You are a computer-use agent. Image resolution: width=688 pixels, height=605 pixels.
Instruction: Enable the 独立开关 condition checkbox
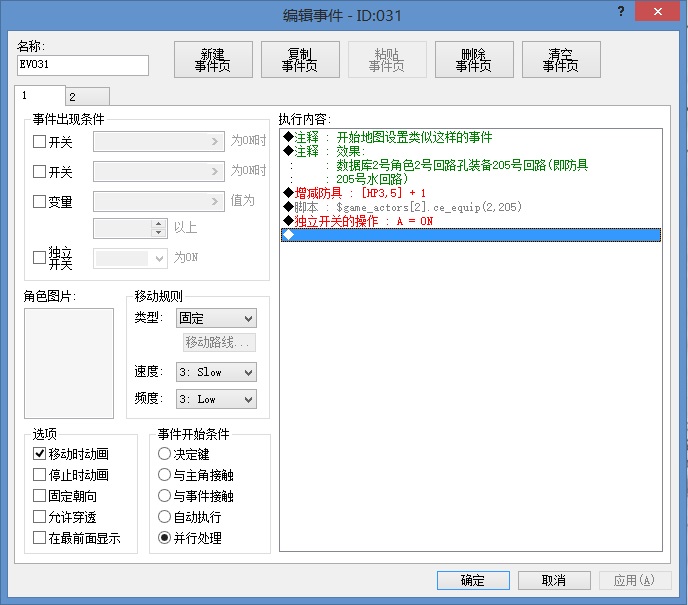[x=39, y=257]
